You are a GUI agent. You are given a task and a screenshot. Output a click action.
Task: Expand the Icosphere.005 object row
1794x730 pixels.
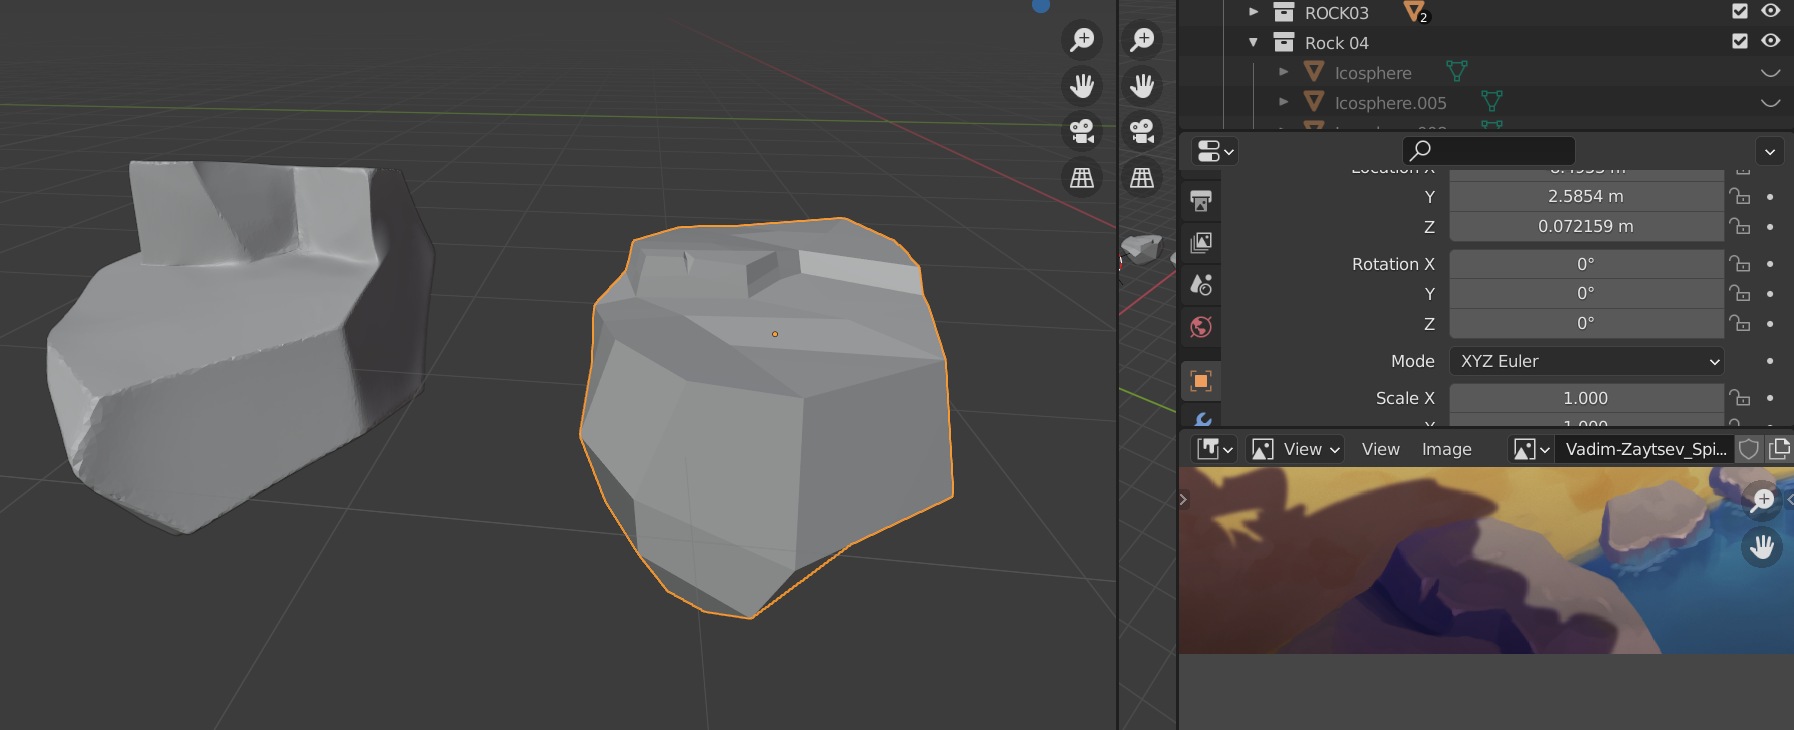click(1284, 102)
